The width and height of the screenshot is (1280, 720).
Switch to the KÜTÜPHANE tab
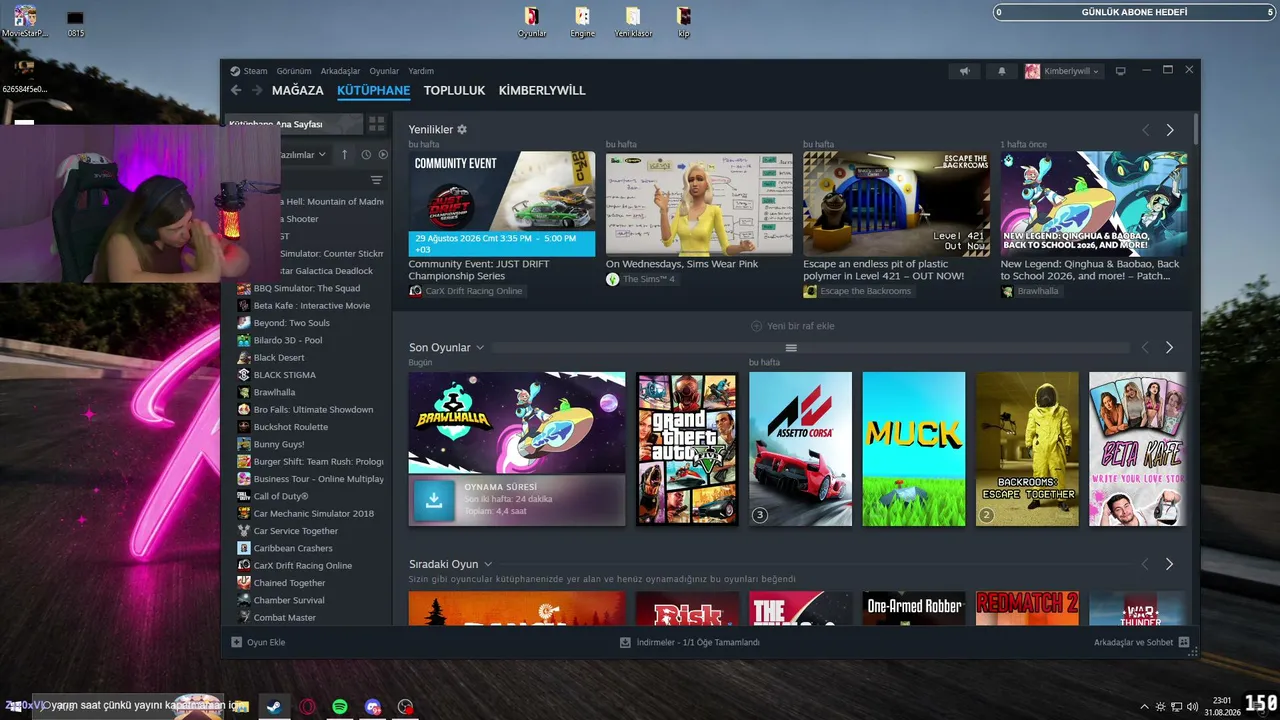coord(374,90)
